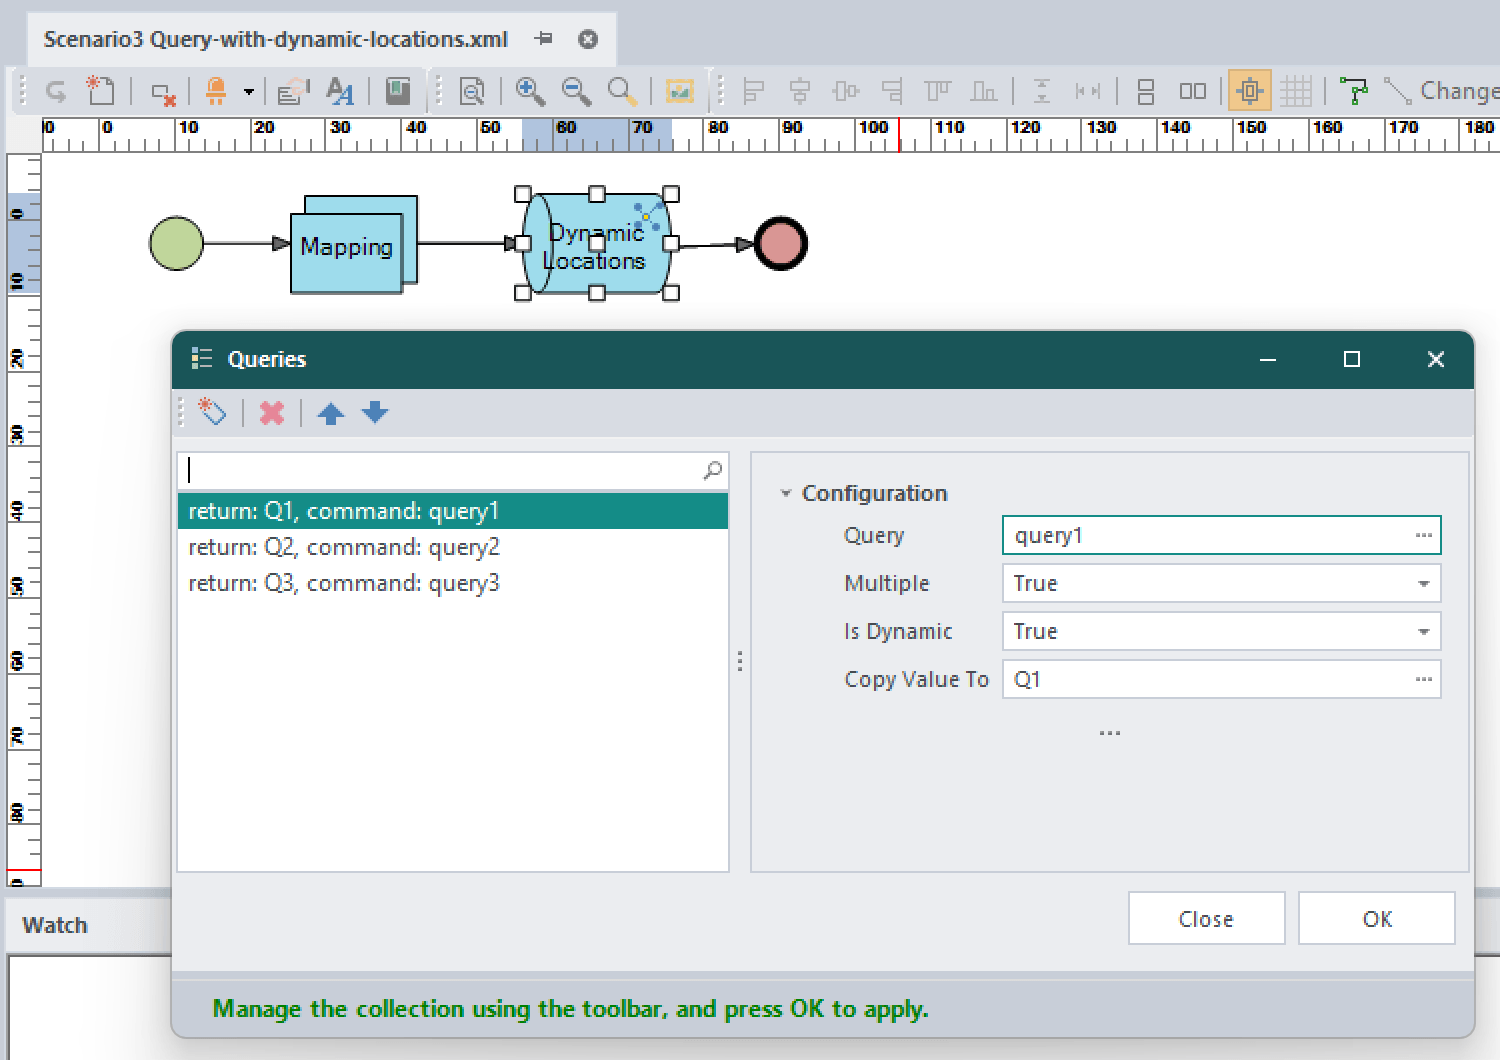Click the new document icon with star
This screenshot has height=1060, width=1500.
(100, 91)
